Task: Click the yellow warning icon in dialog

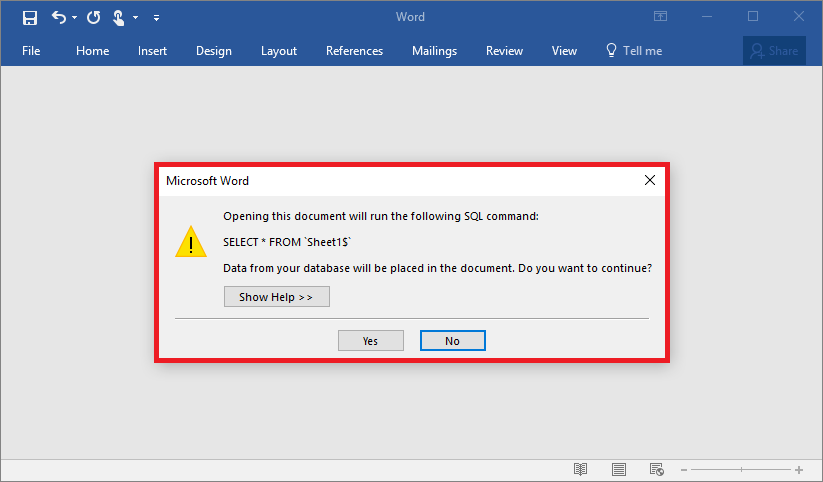Action: 191,242
